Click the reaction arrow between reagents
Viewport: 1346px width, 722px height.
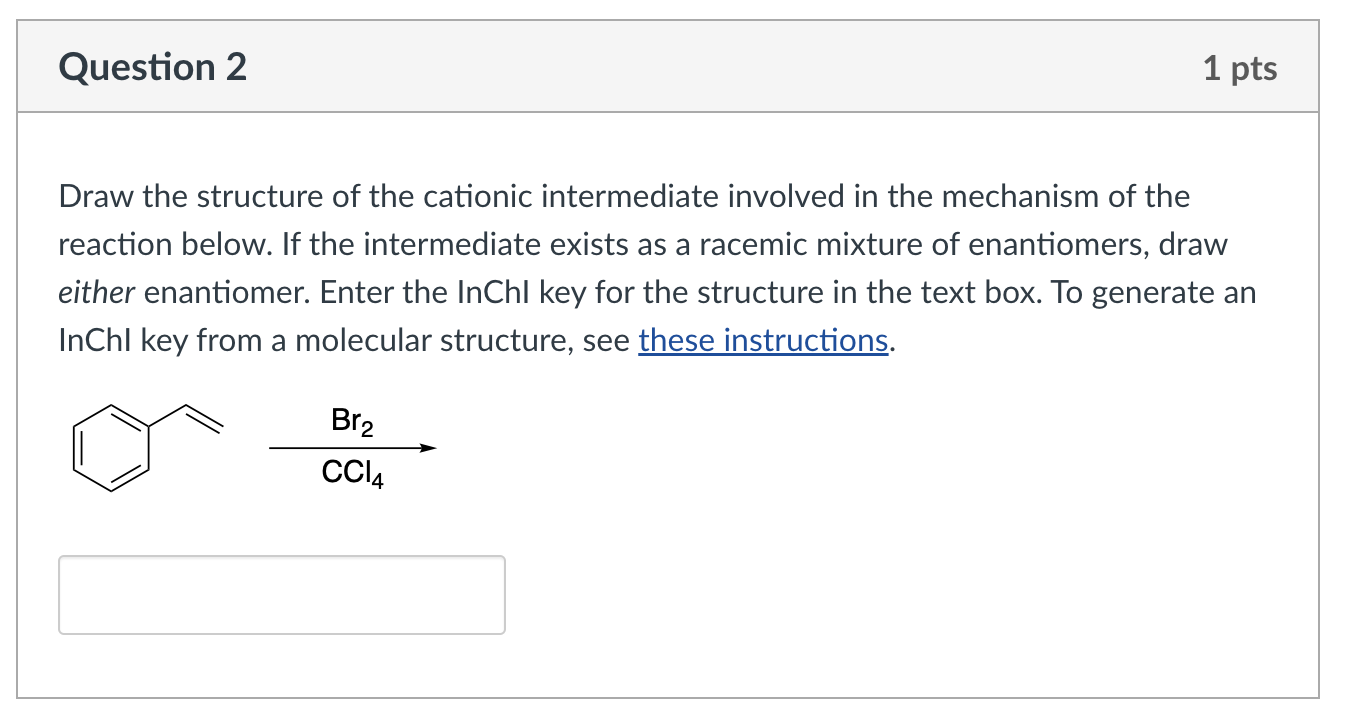click(352, 448)
